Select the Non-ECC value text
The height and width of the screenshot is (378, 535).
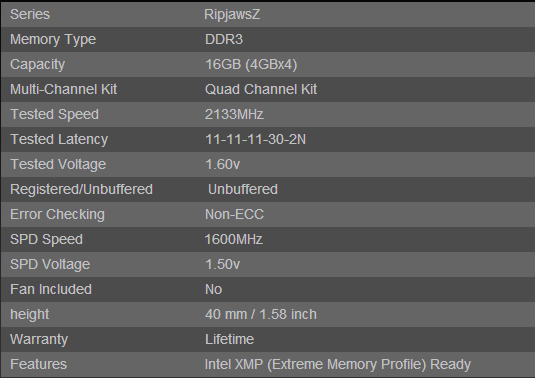click(234, 214)
